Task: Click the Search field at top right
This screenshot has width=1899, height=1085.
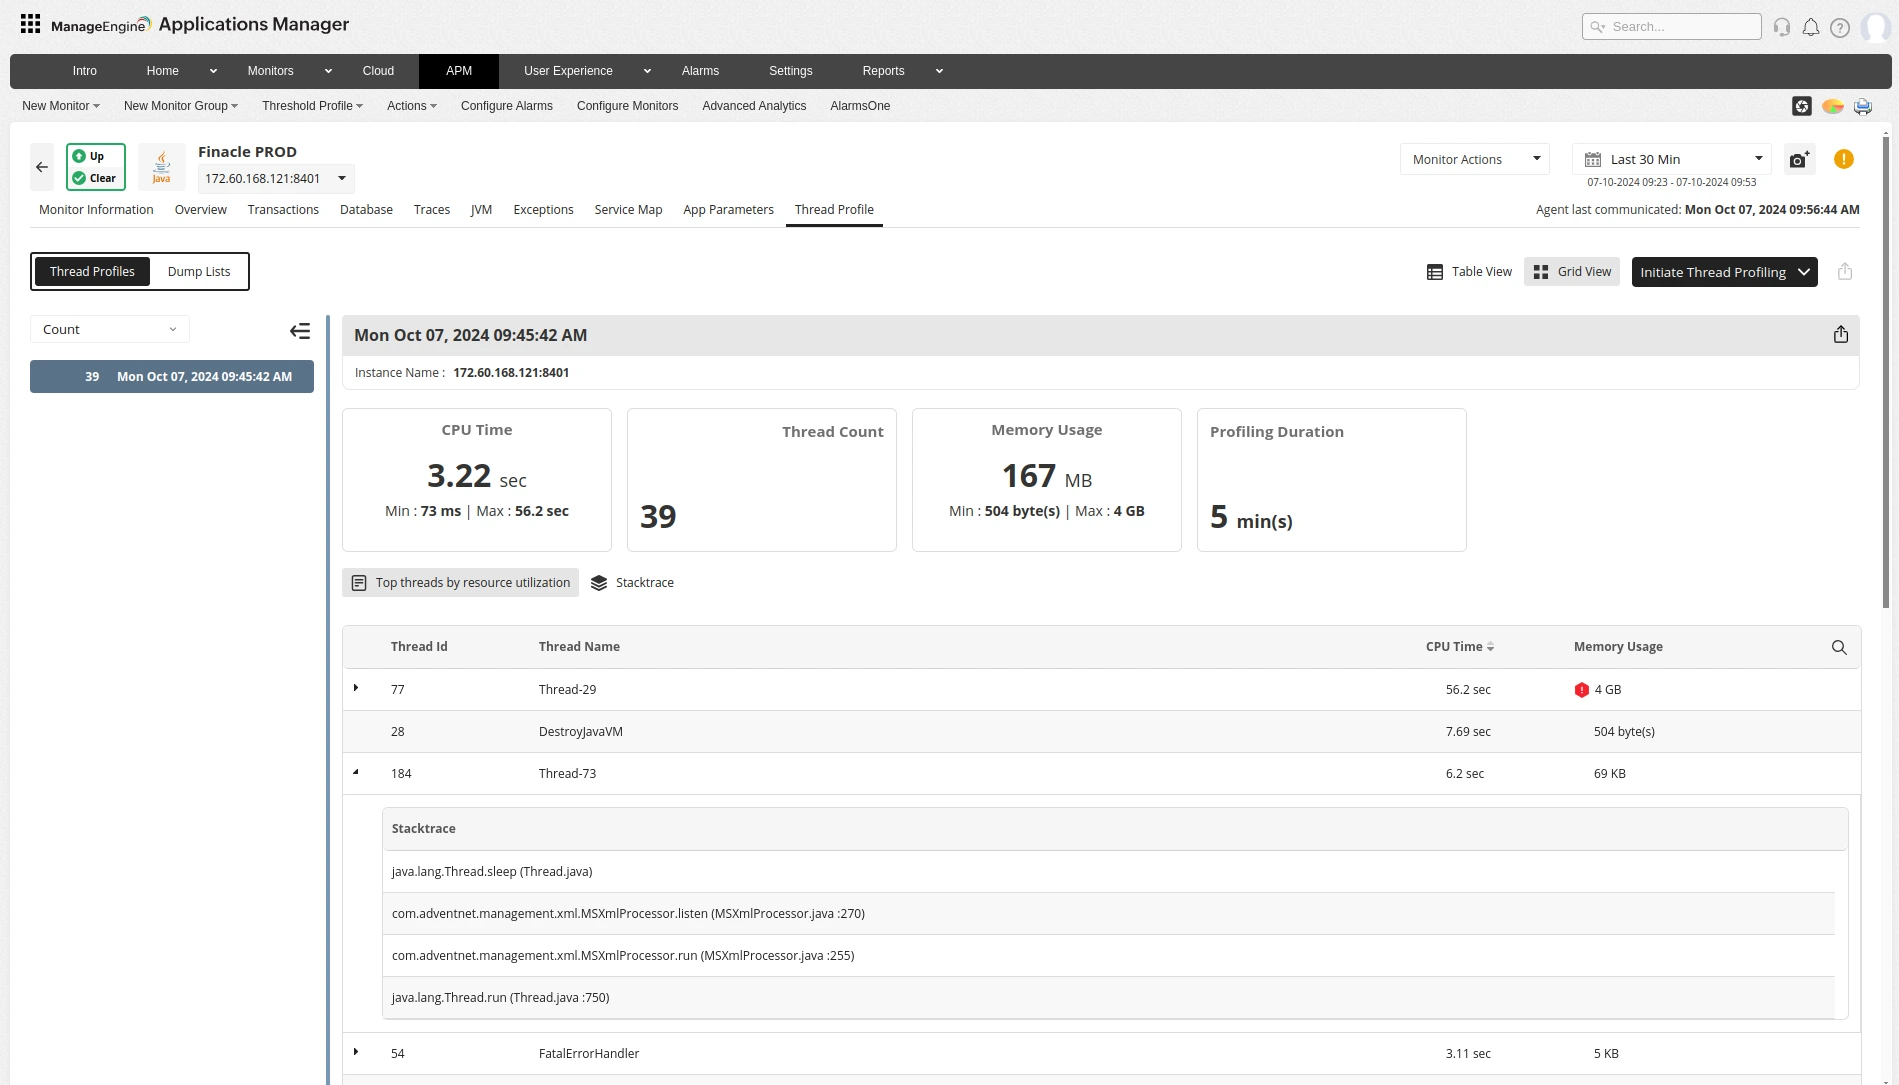Action: 1670,26
